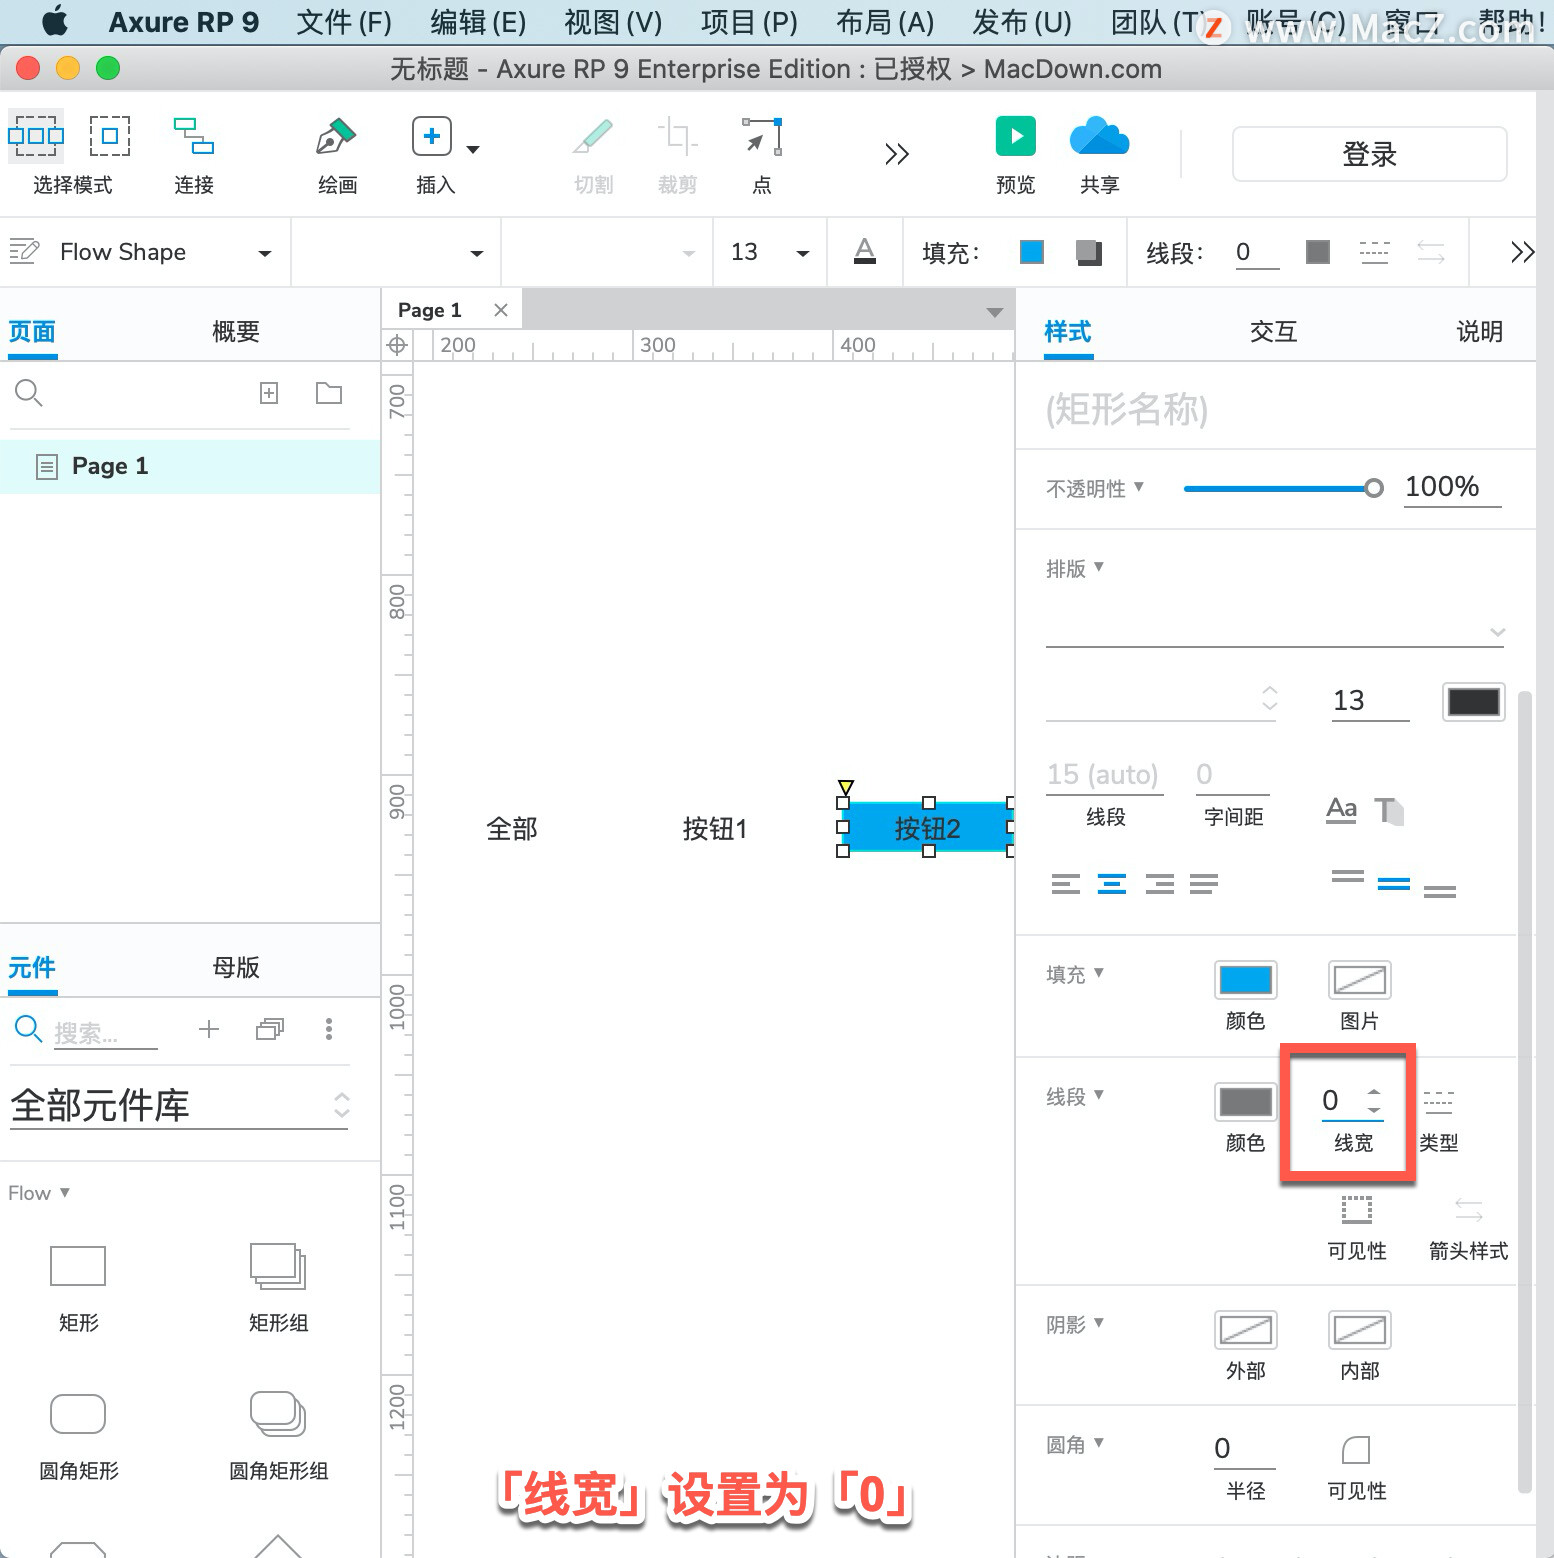This screenshot has height=1558, width=1554.
Task: Add a new folder icon
Action: tap(329, 393)
